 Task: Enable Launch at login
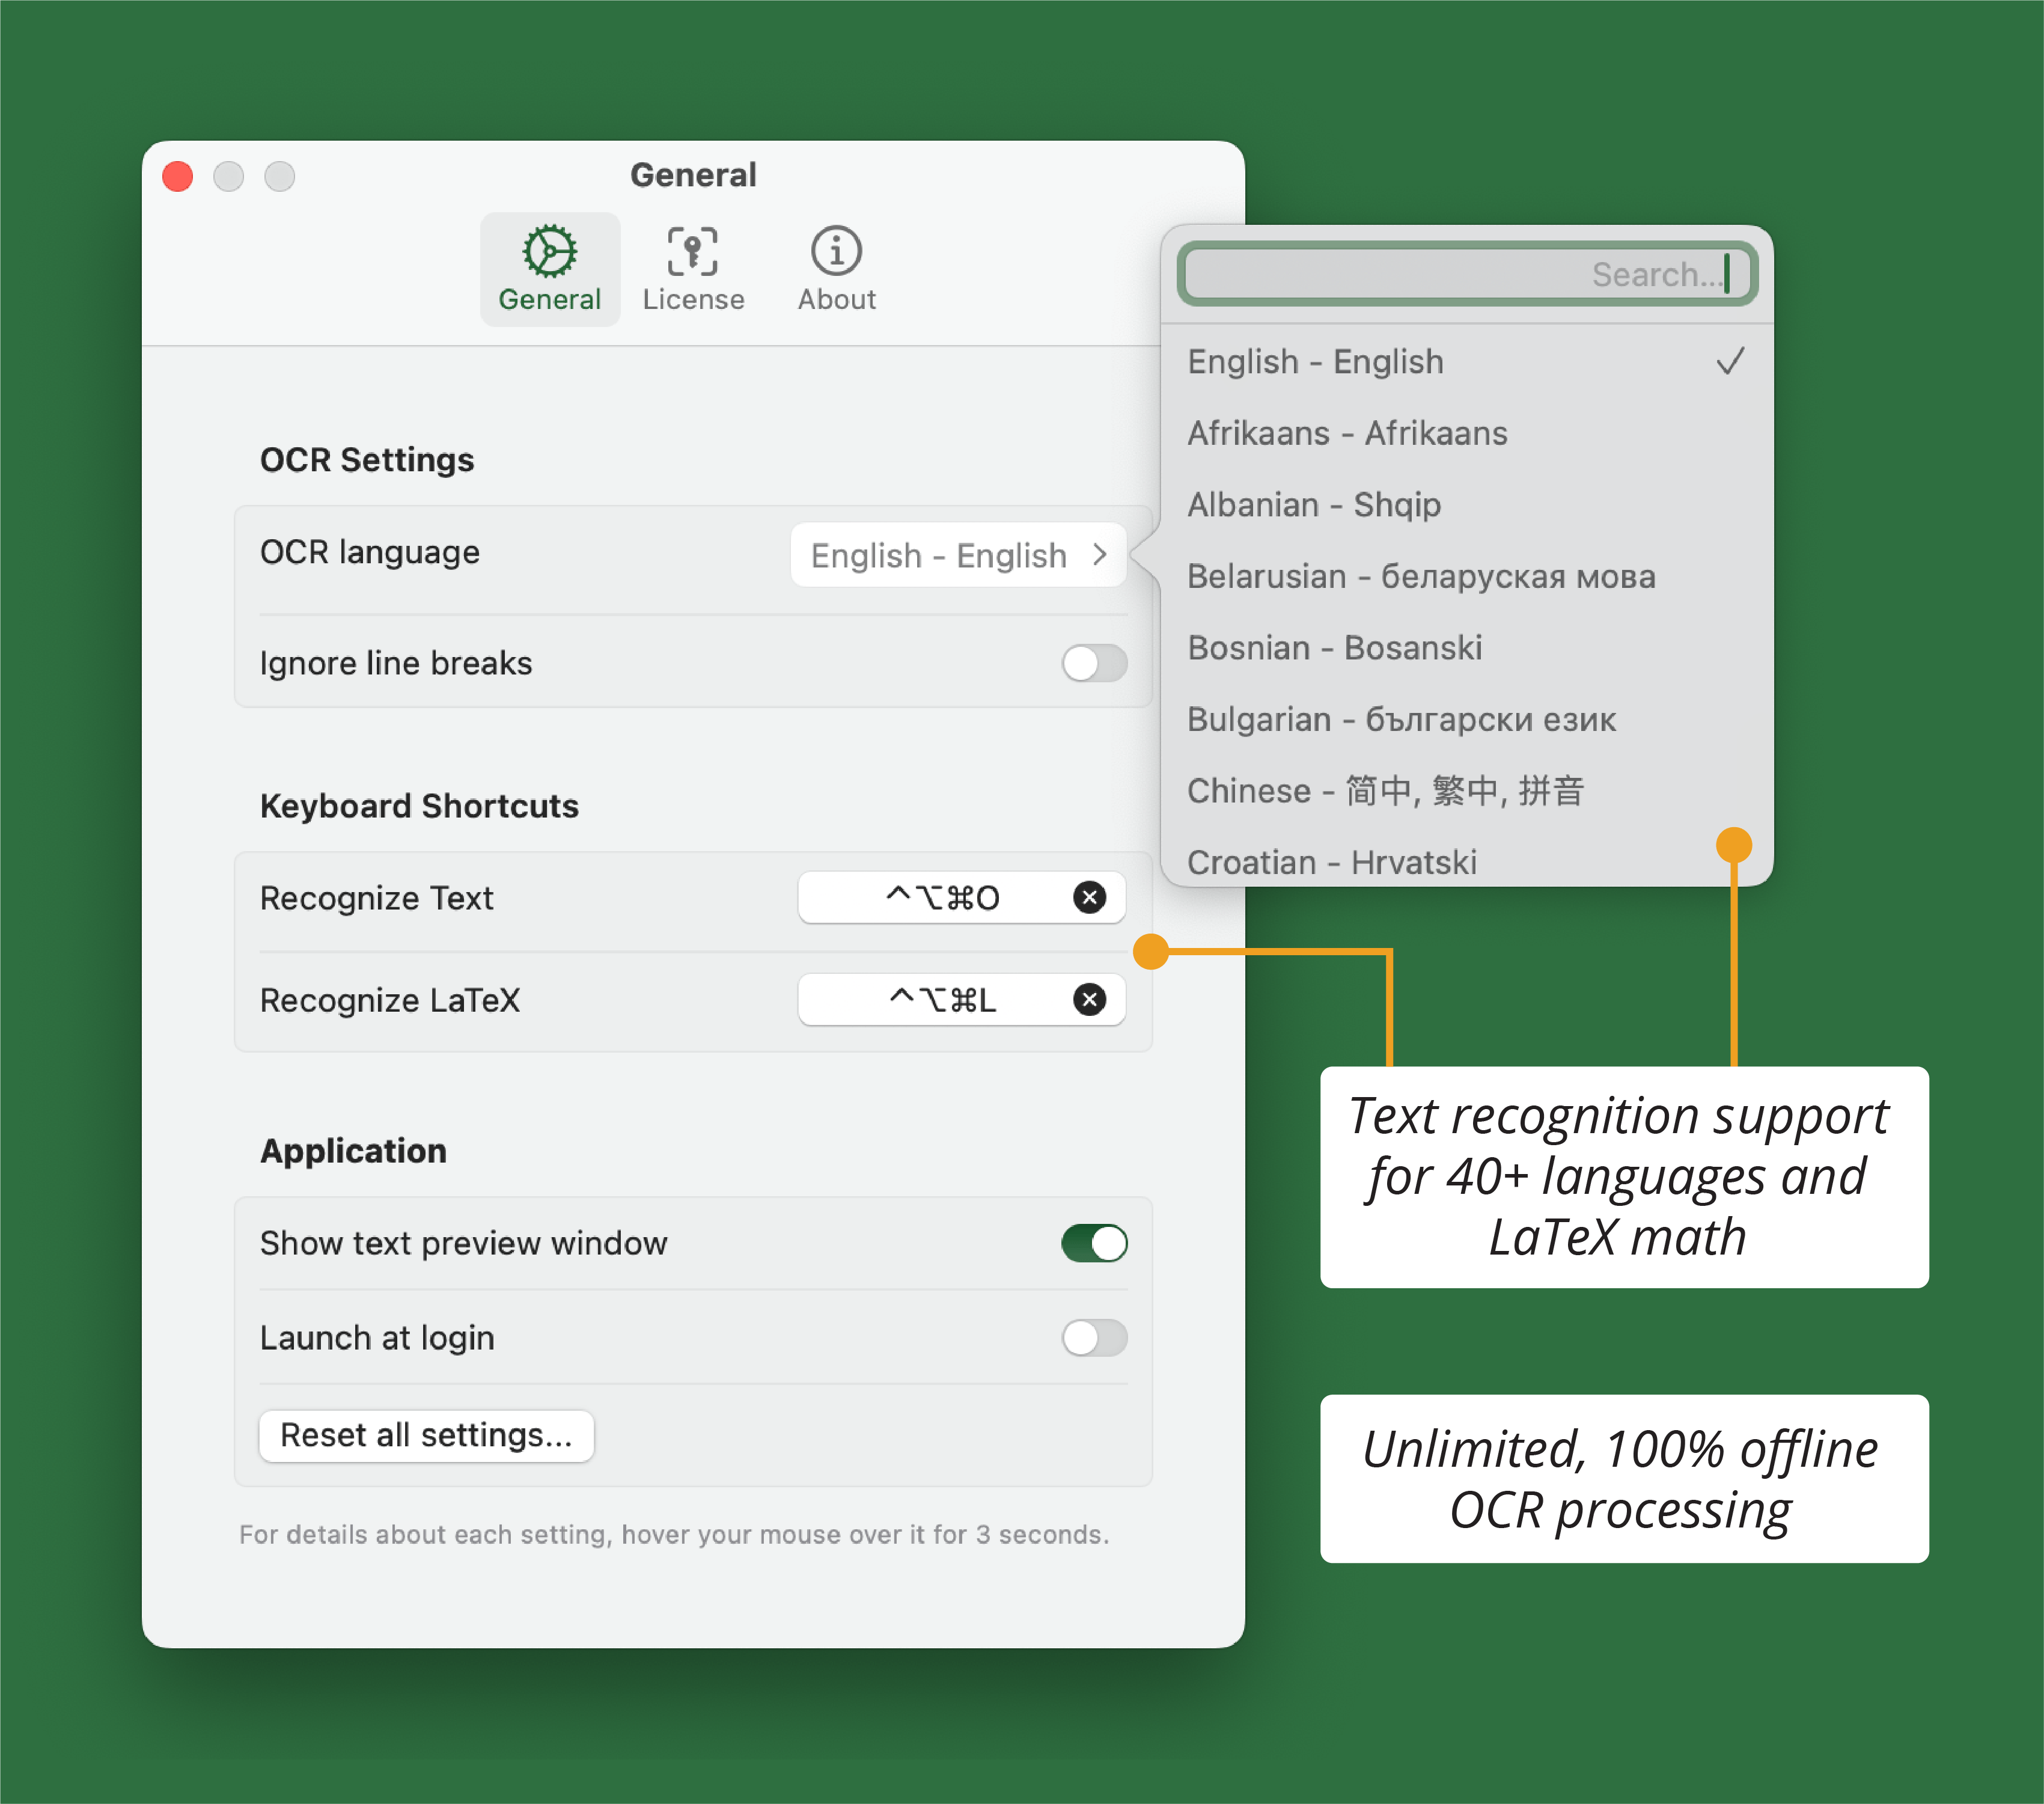pos(1094,1338)
